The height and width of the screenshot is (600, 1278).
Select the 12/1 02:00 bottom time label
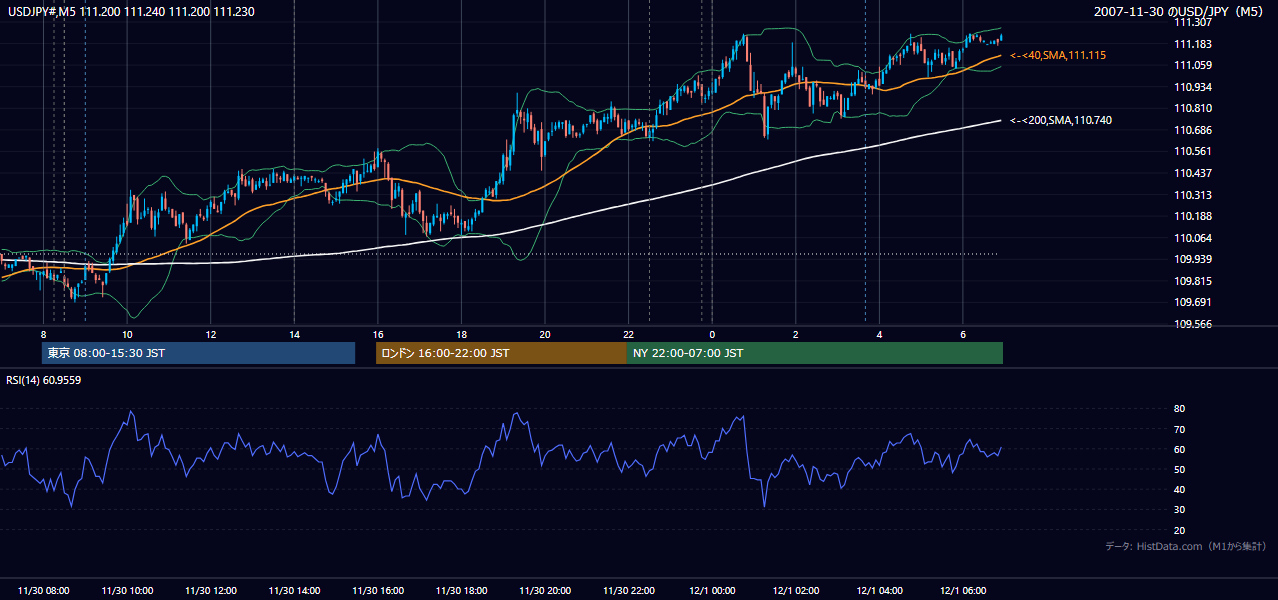click(796, 591)
